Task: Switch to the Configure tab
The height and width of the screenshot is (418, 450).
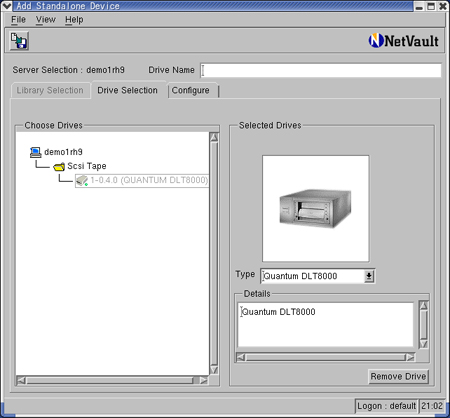Action: click(x=191, y=90)
